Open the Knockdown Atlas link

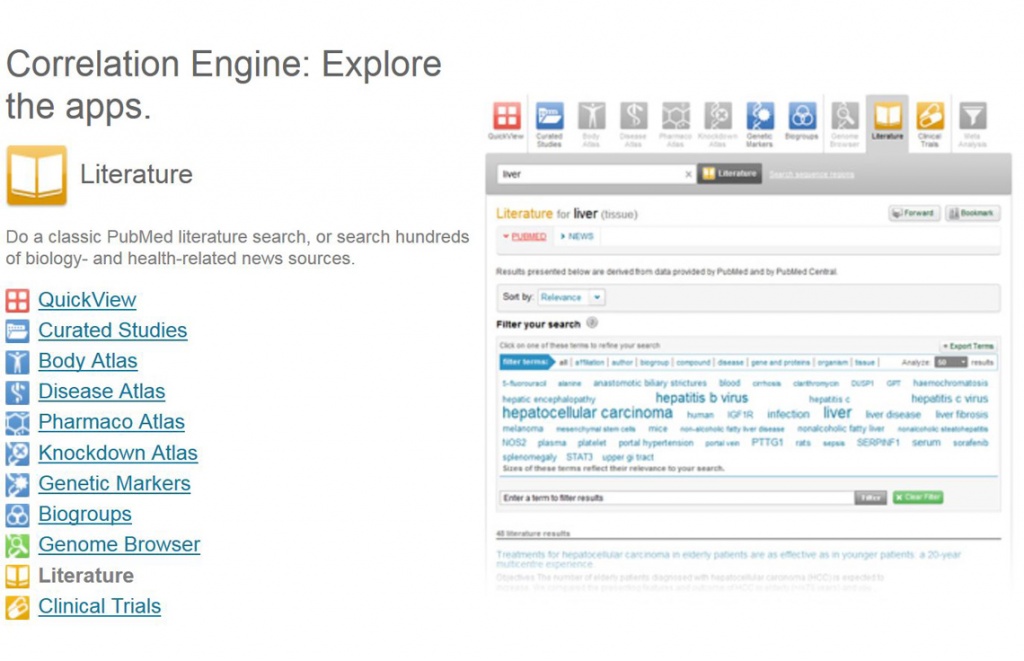pos(118,453)
